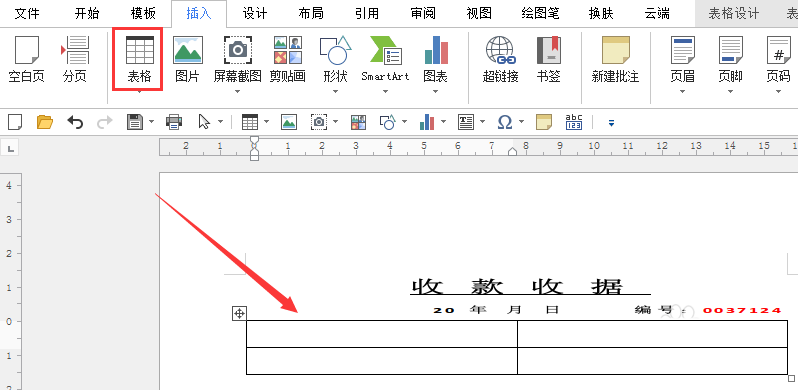The image size is (798, 390).
Task: Insert a SmartArt graphic
Action: pos(385,59)
